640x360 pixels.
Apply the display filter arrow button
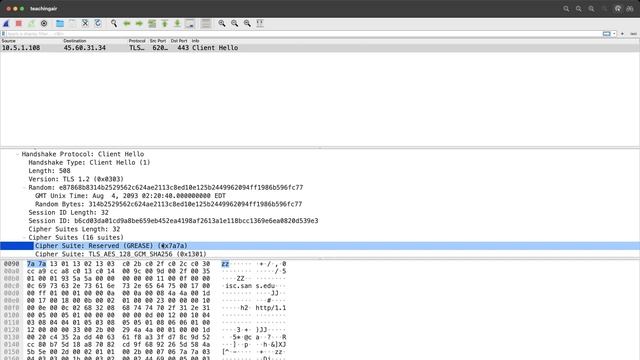607,34
